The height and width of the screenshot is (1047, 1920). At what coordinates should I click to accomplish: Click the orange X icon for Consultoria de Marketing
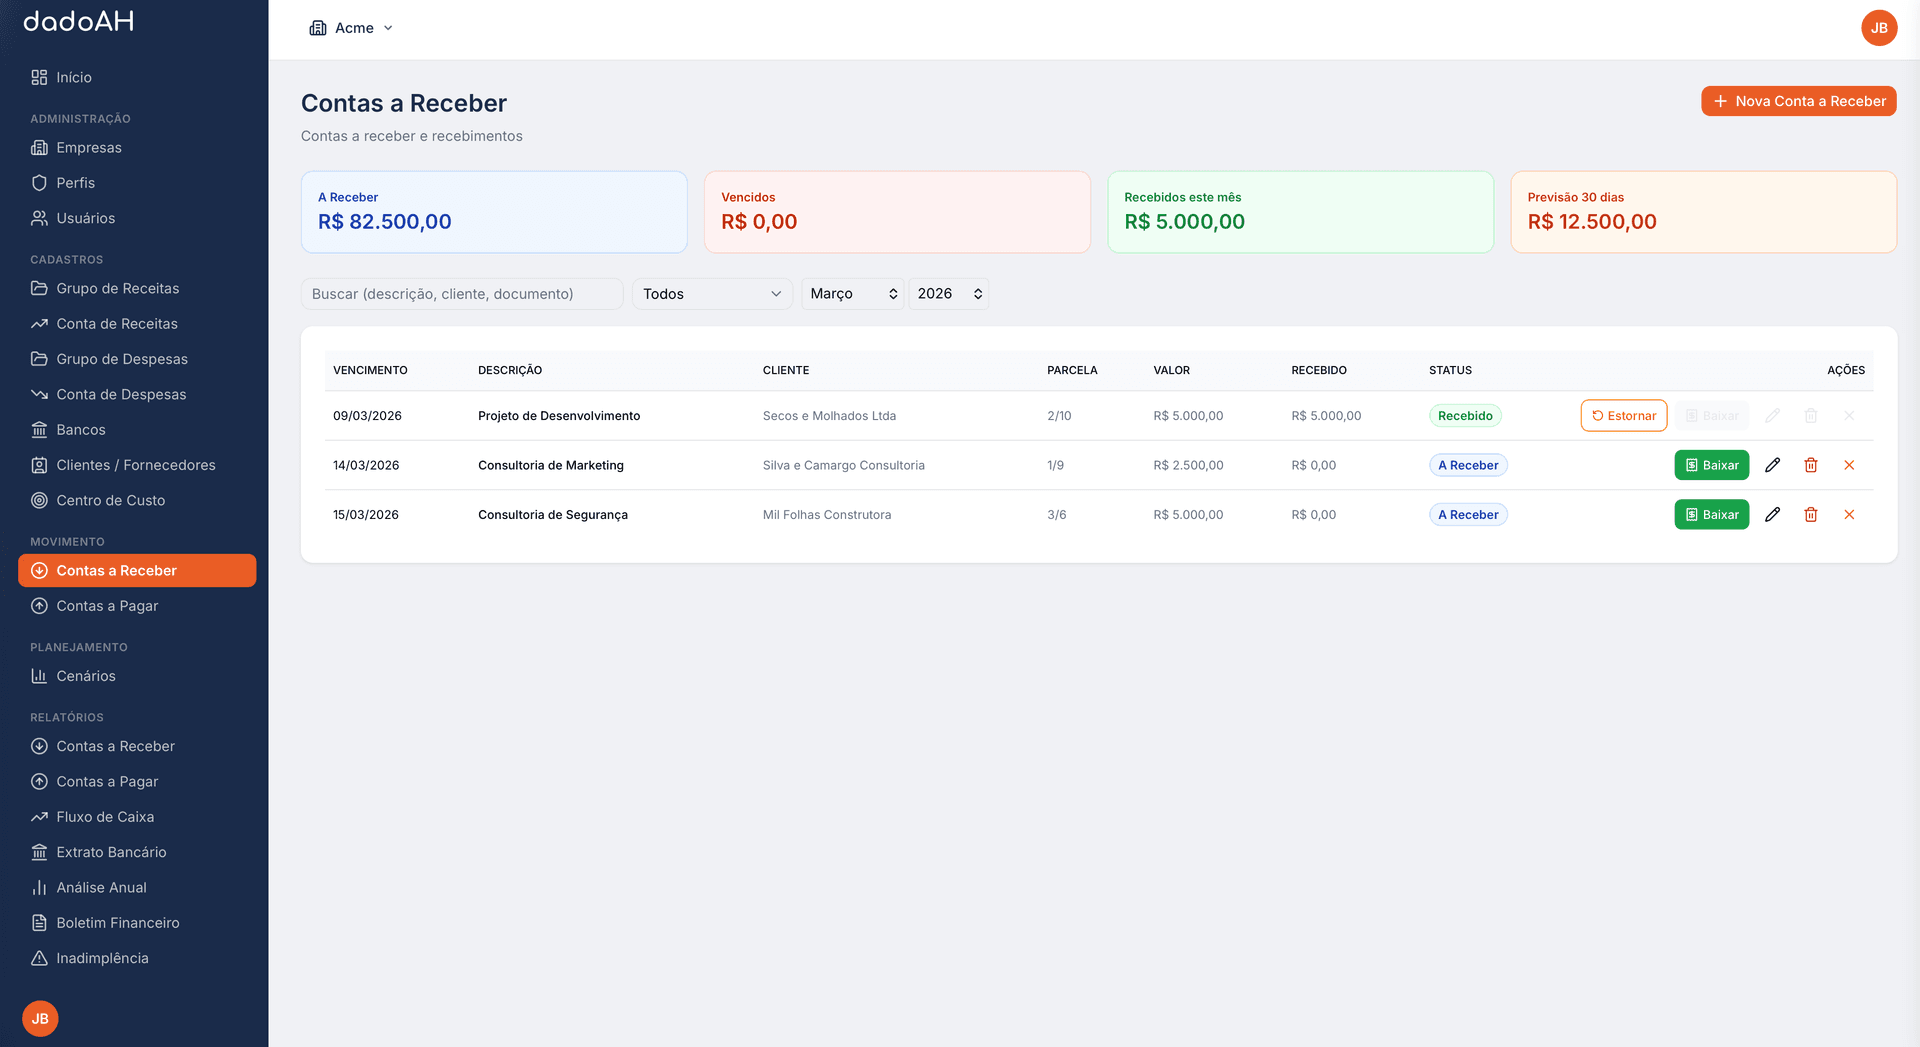coord(1848,465)
